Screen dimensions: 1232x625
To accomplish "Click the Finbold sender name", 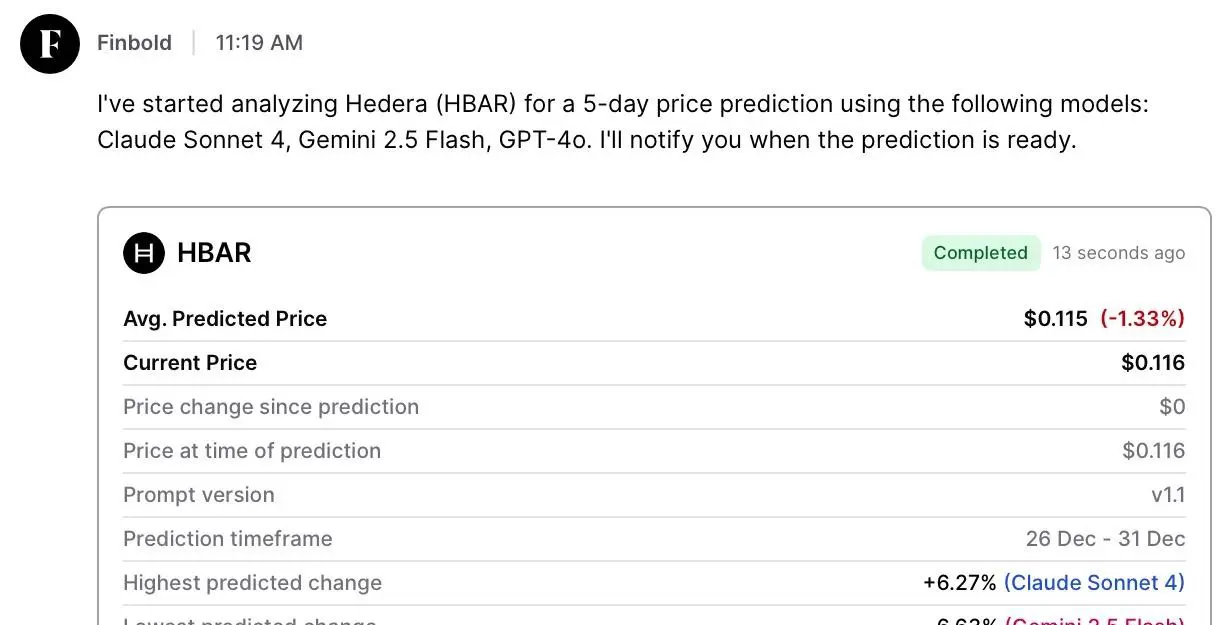I will coord(134,43).
